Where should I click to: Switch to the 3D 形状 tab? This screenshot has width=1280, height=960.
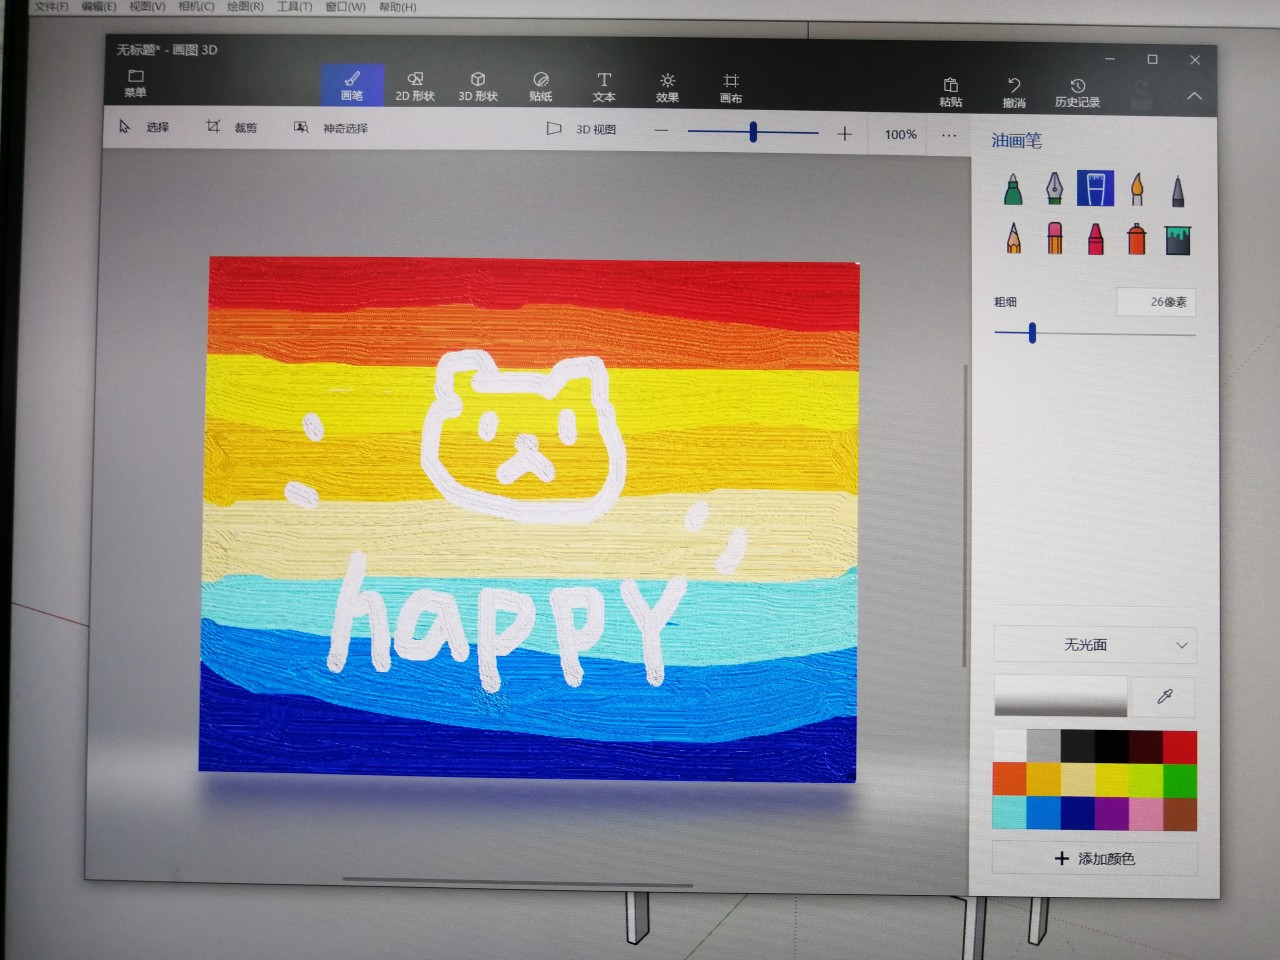(x=478, y=86)
